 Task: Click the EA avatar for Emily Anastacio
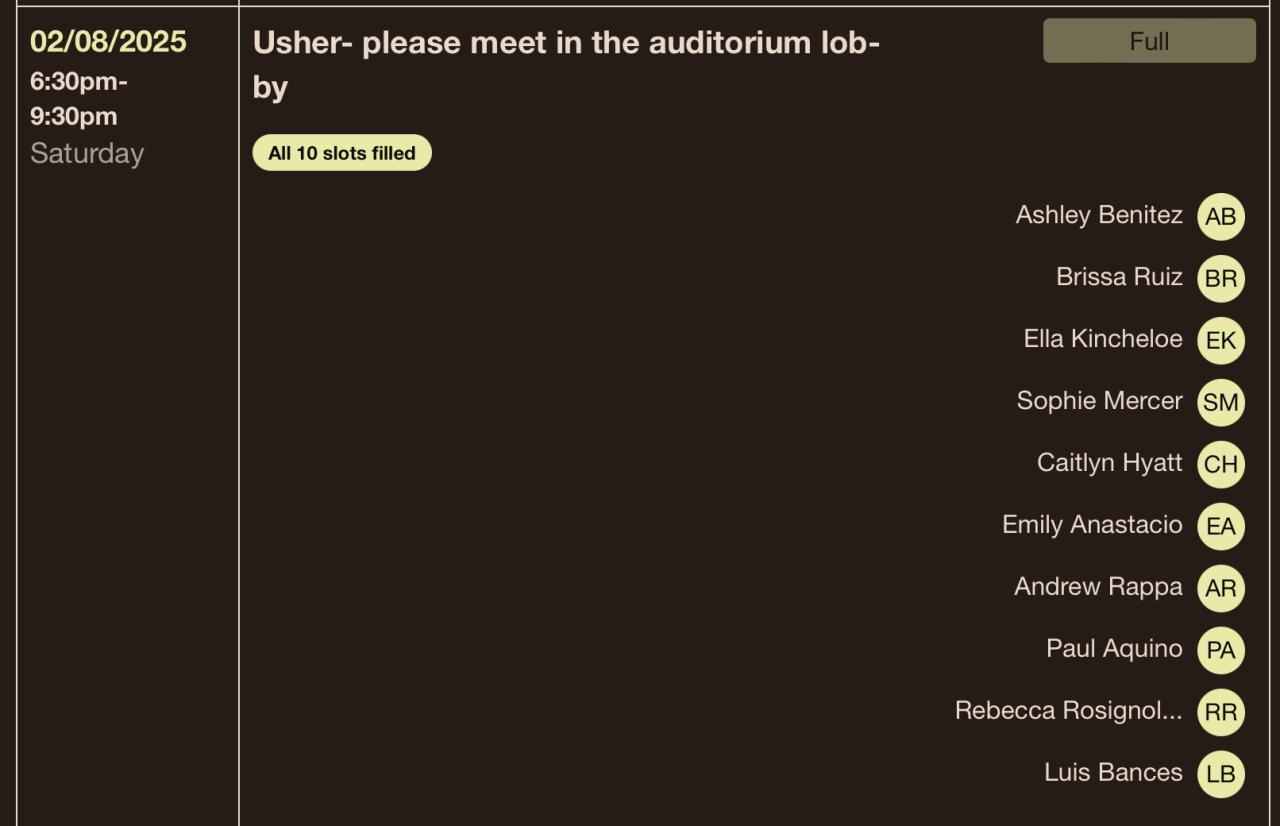click(1220, 527)
